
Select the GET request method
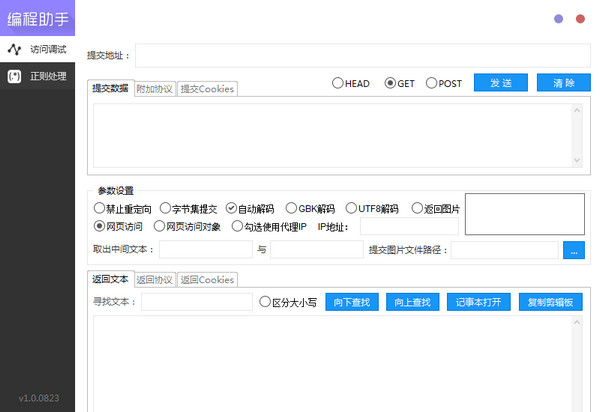[x=399, y=83]
